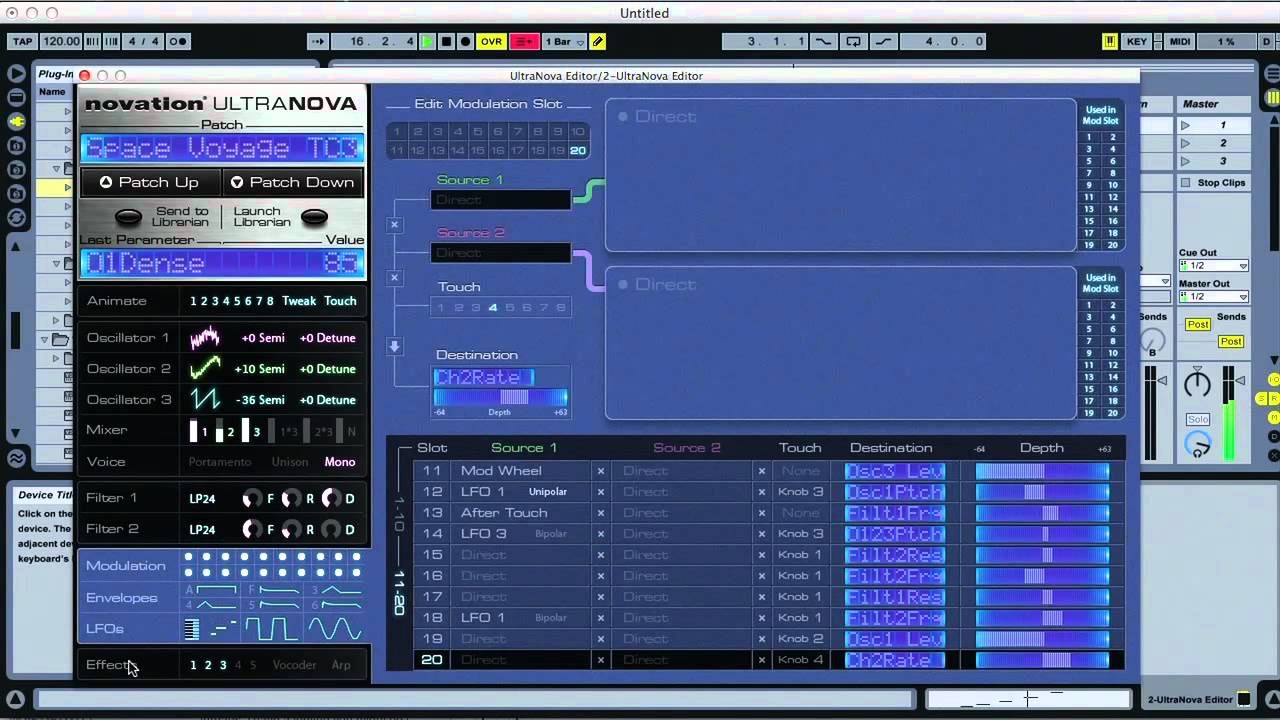Open the Envelopes section in UltraNova editor

point(122,597)
